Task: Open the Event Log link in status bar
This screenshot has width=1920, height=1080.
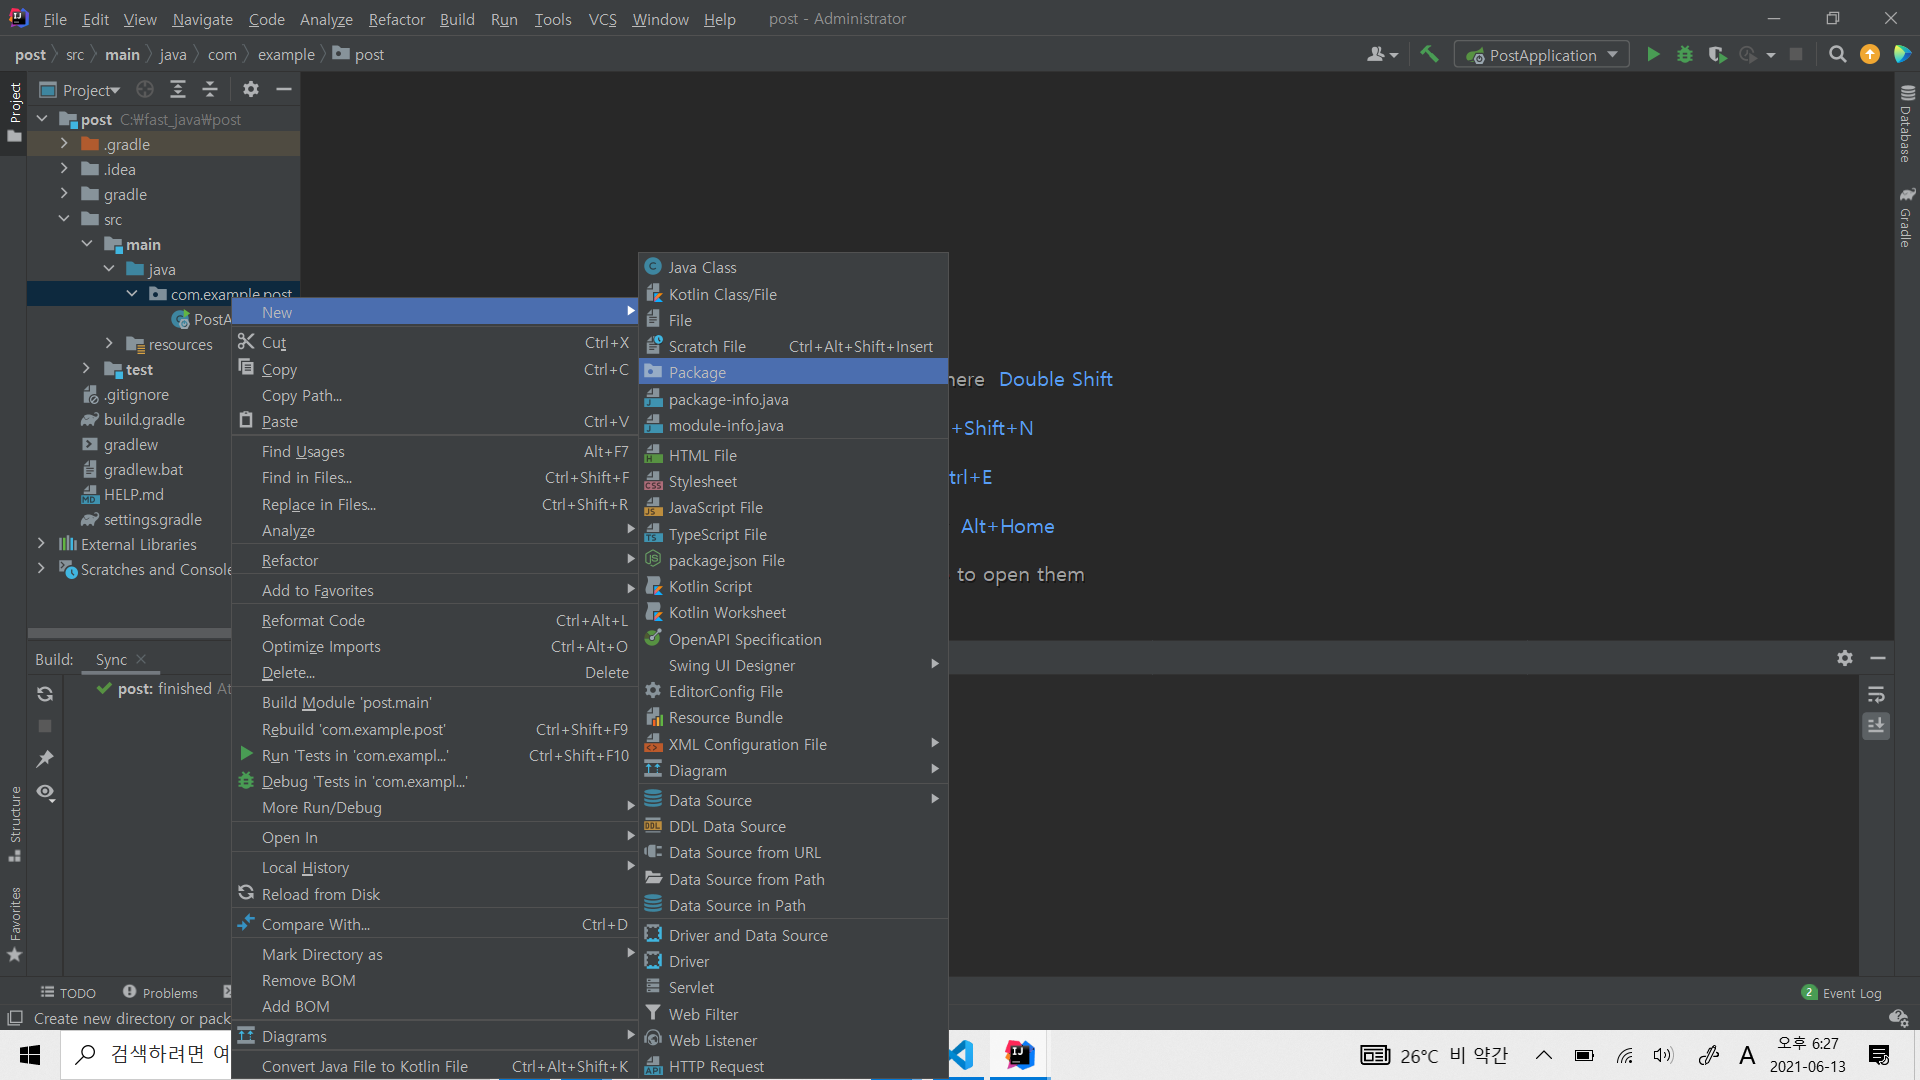Action: coord(1851,993)
